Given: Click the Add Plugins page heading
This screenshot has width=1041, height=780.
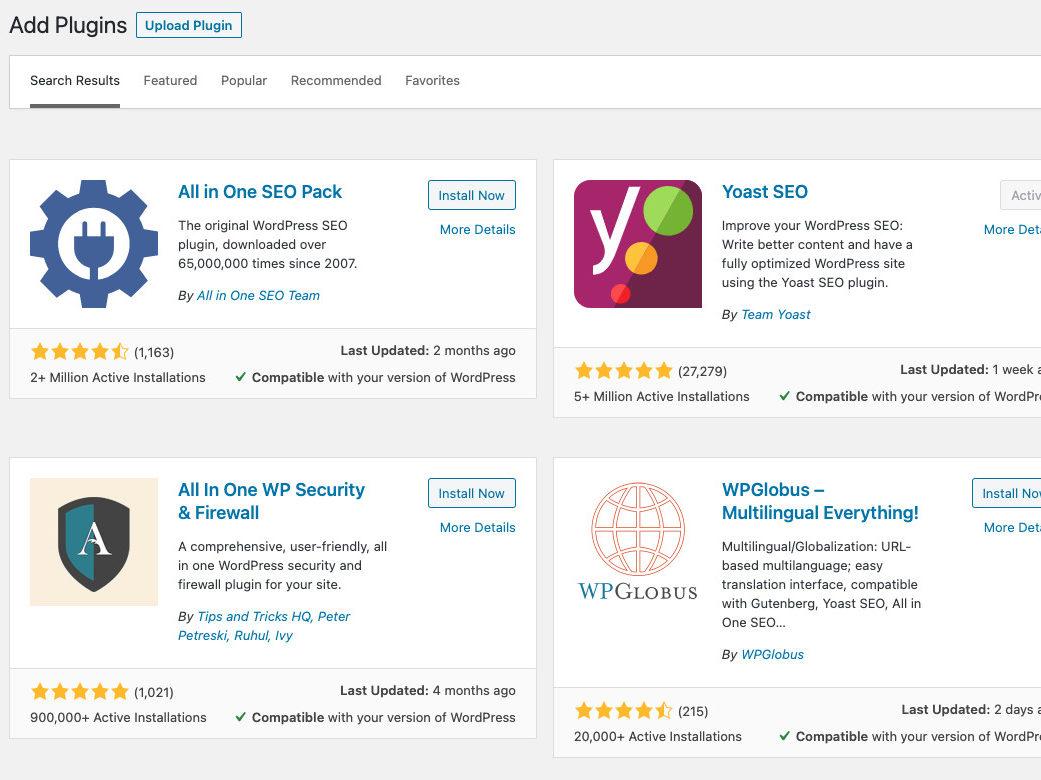Looking at the screenshot, I should (68, 25).
